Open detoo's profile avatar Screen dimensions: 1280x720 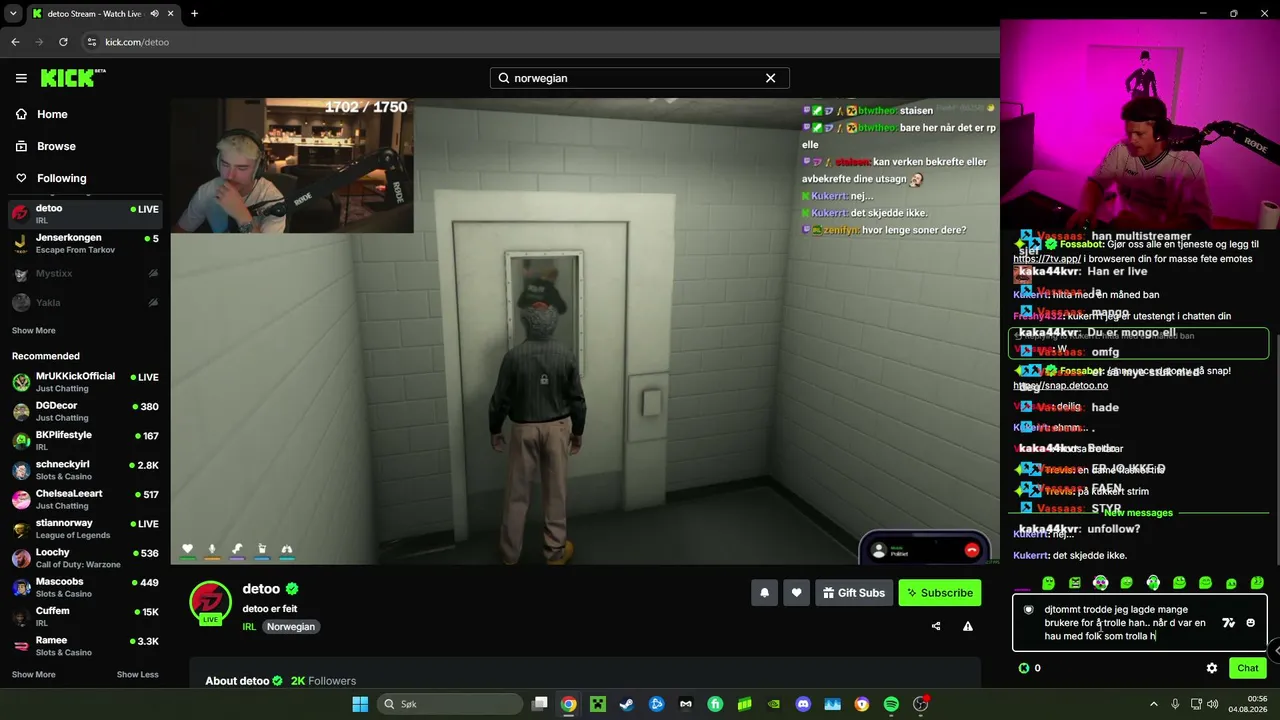(x=210, y=602)
